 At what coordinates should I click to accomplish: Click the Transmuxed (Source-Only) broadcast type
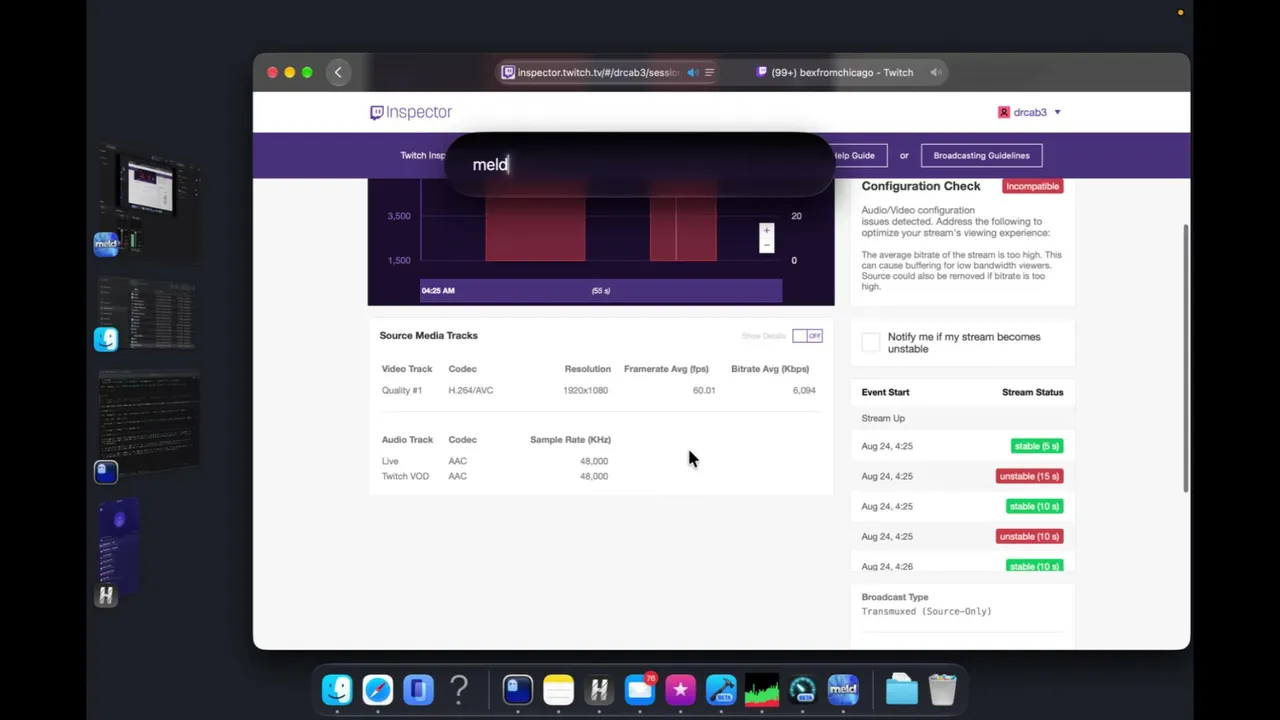coord(926,611)
